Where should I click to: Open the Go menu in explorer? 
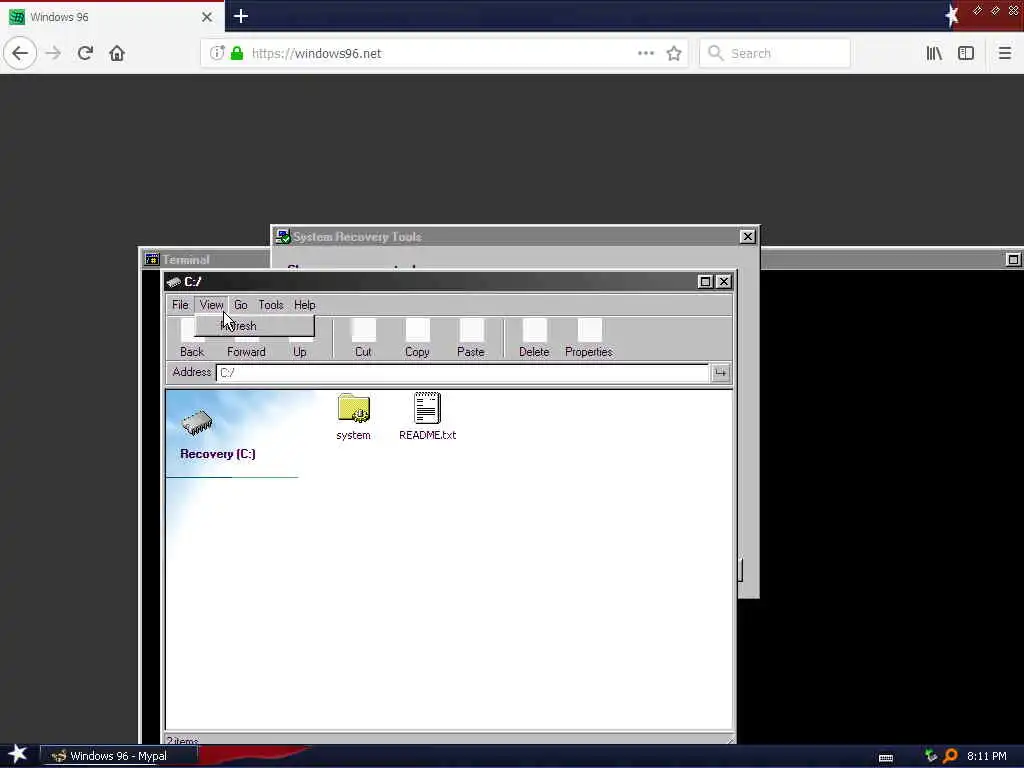click(240, 304)
